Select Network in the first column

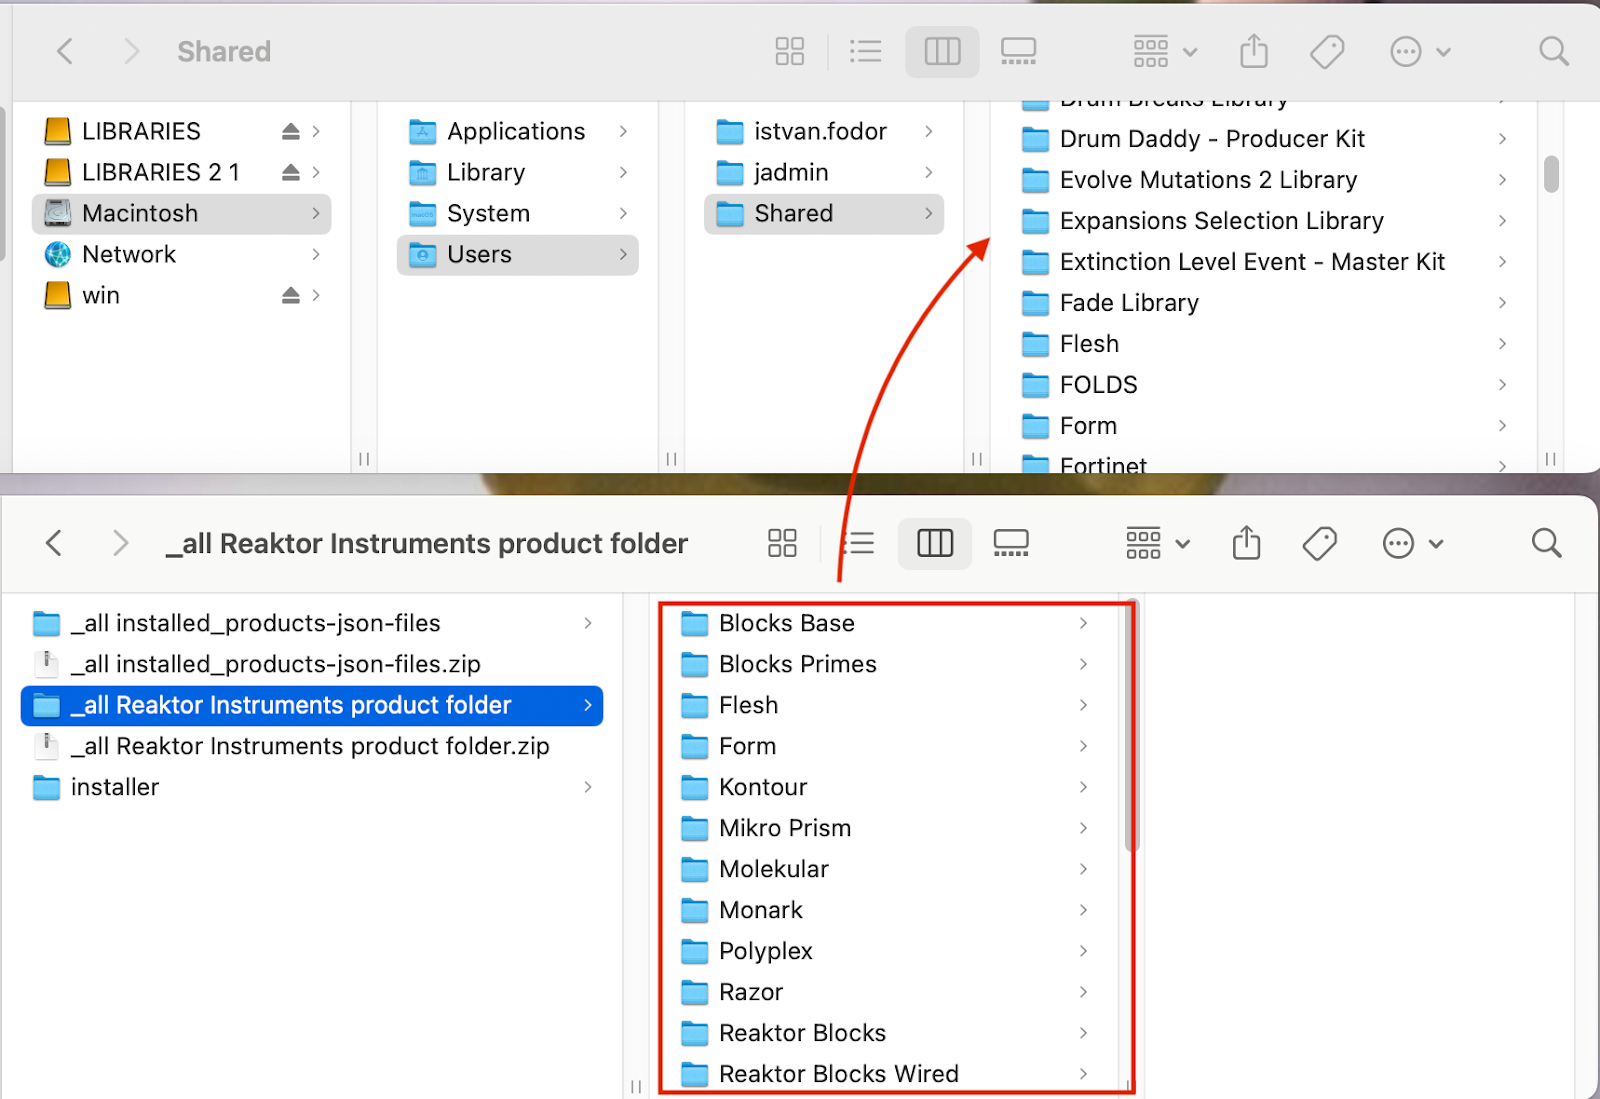tap(182, 254)
